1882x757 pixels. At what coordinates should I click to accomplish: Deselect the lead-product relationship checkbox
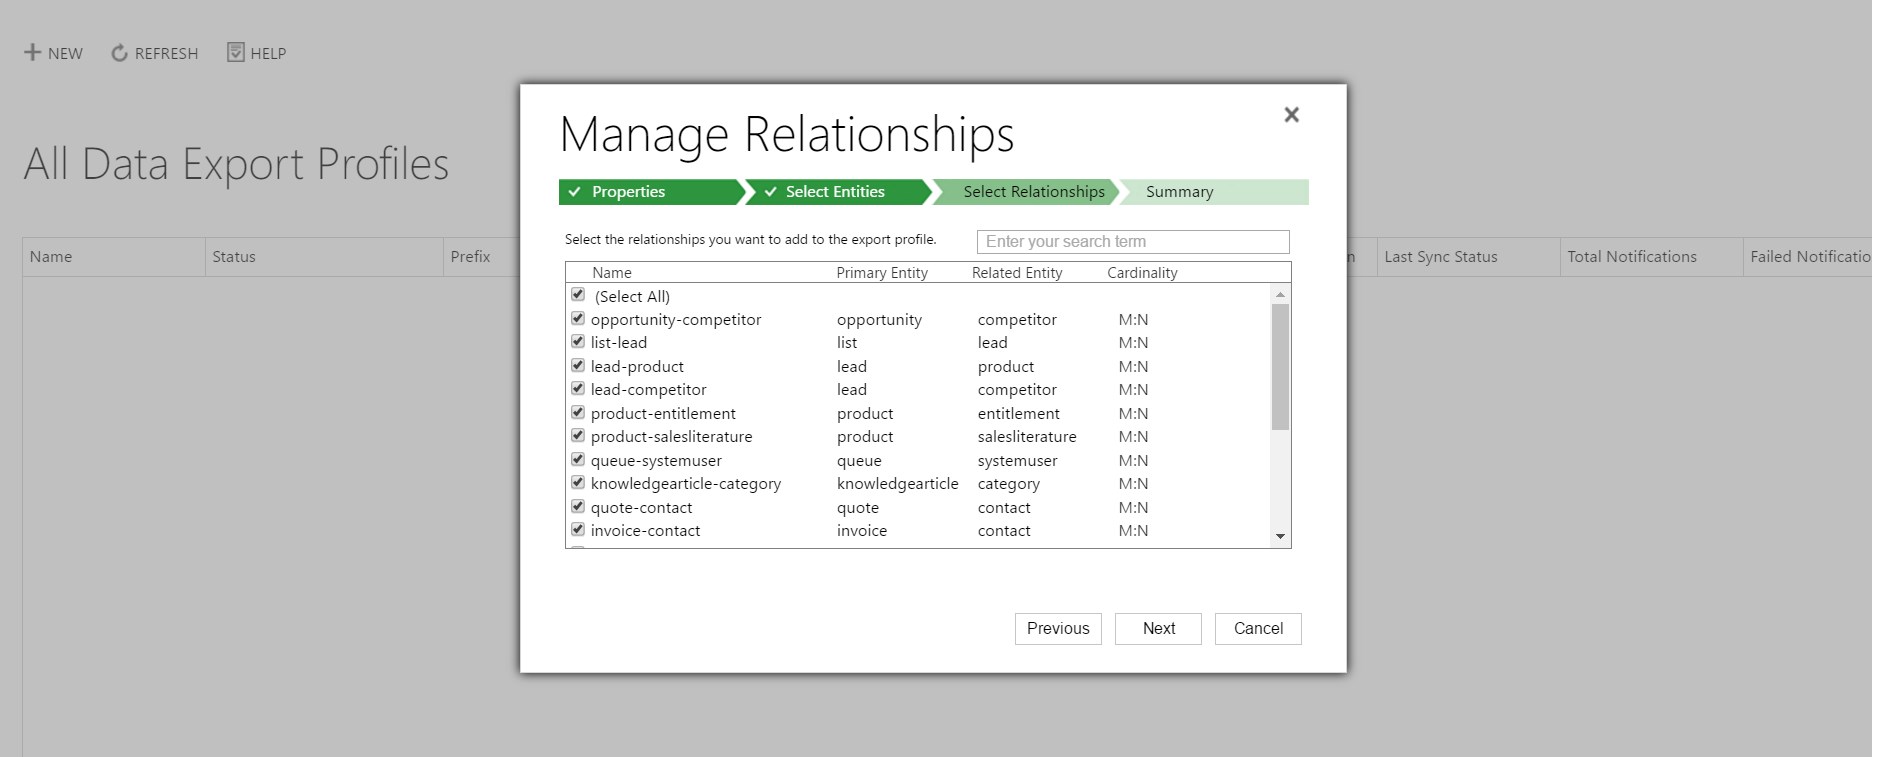pos(578,366)
